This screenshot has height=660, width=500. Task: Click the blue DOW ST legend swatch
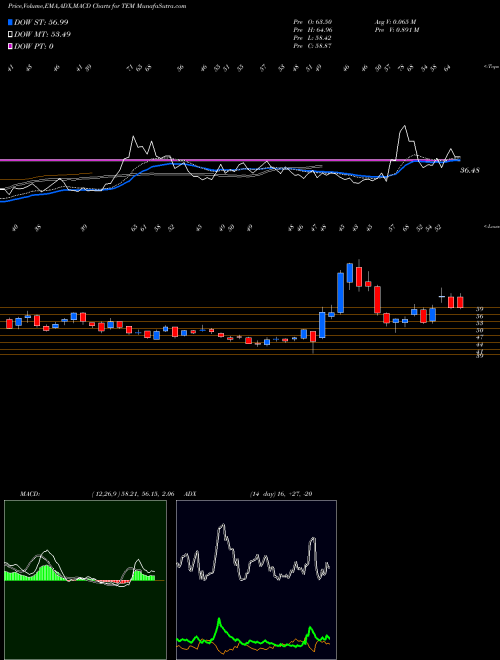pos(11,22)
